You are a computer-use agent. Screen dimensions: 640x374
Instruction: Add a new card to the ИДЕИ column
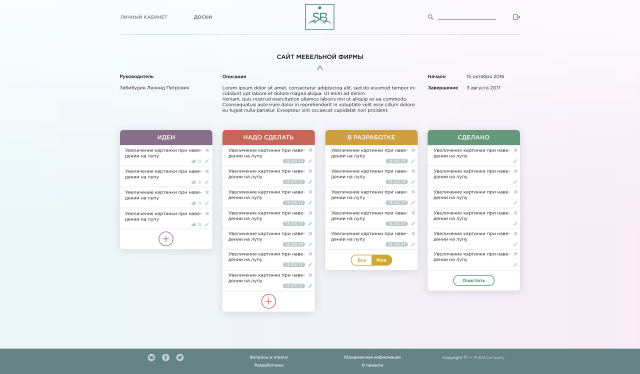point(166,239)
